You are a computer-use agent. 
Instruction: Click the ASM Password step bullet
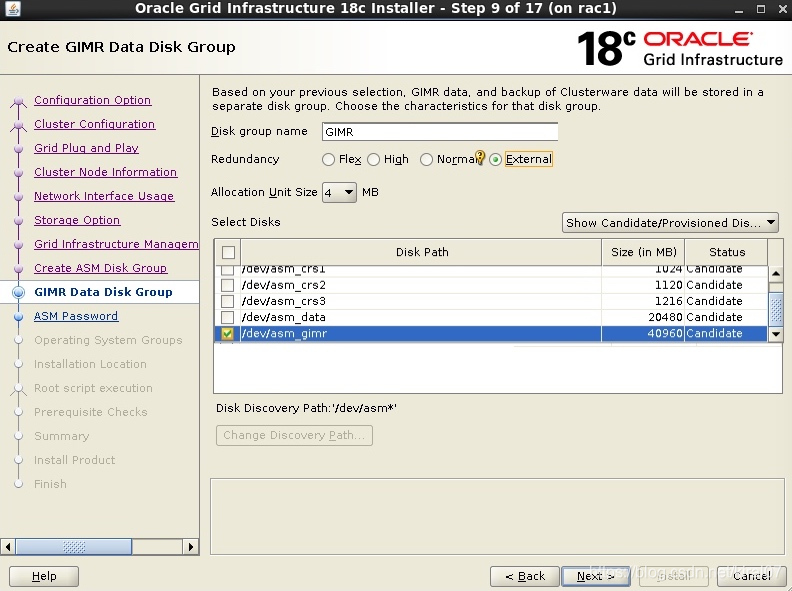19,317
